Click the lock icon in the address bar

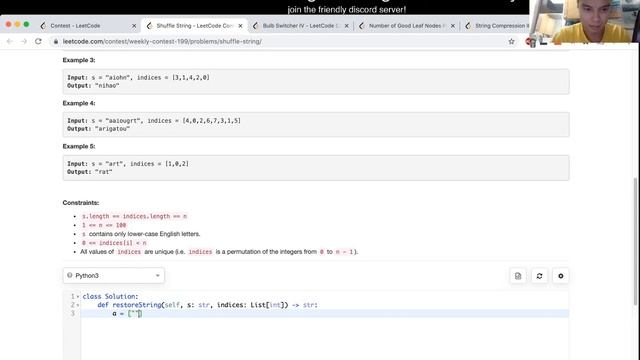click(x=56, y=41)
